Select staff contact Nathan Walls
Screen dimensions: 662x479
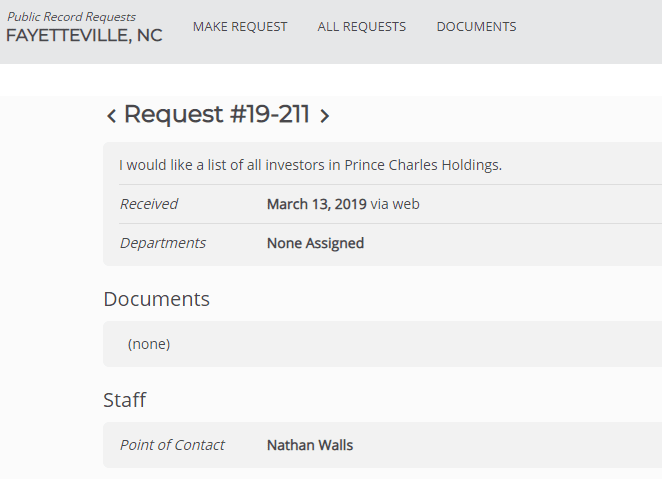click(x=310, y=445)
